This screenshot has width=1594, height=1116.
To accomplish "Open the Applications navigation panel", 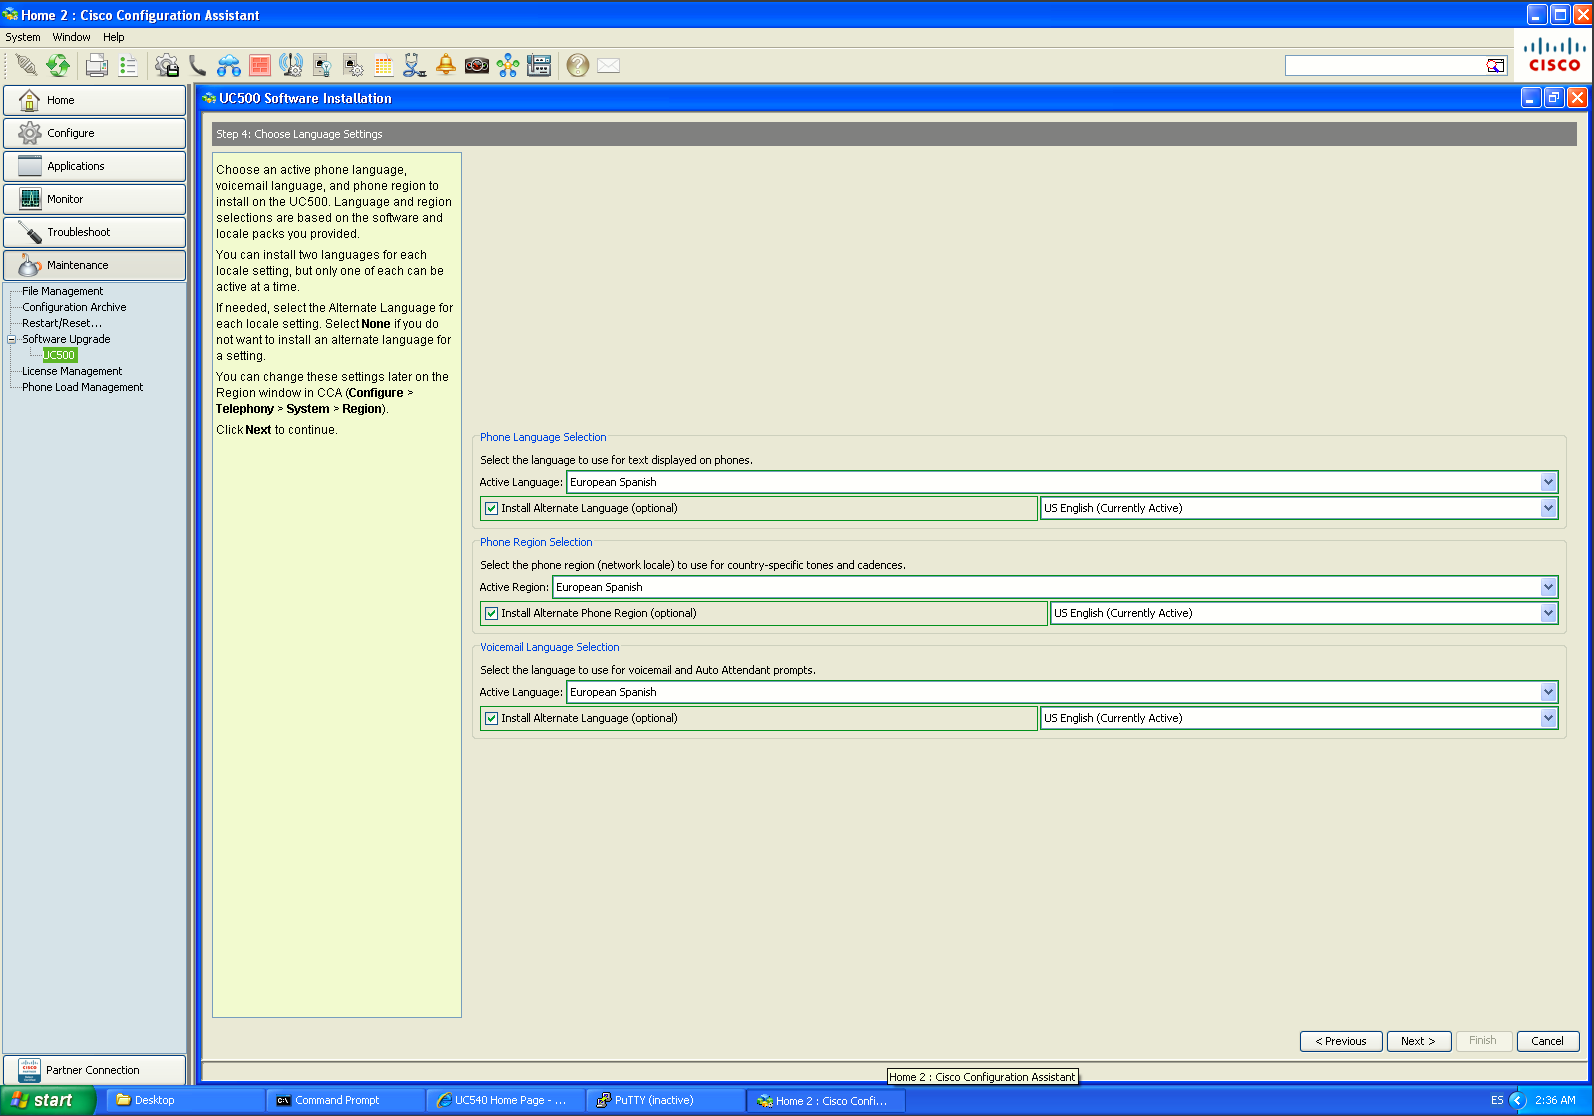I will (94, 166).
